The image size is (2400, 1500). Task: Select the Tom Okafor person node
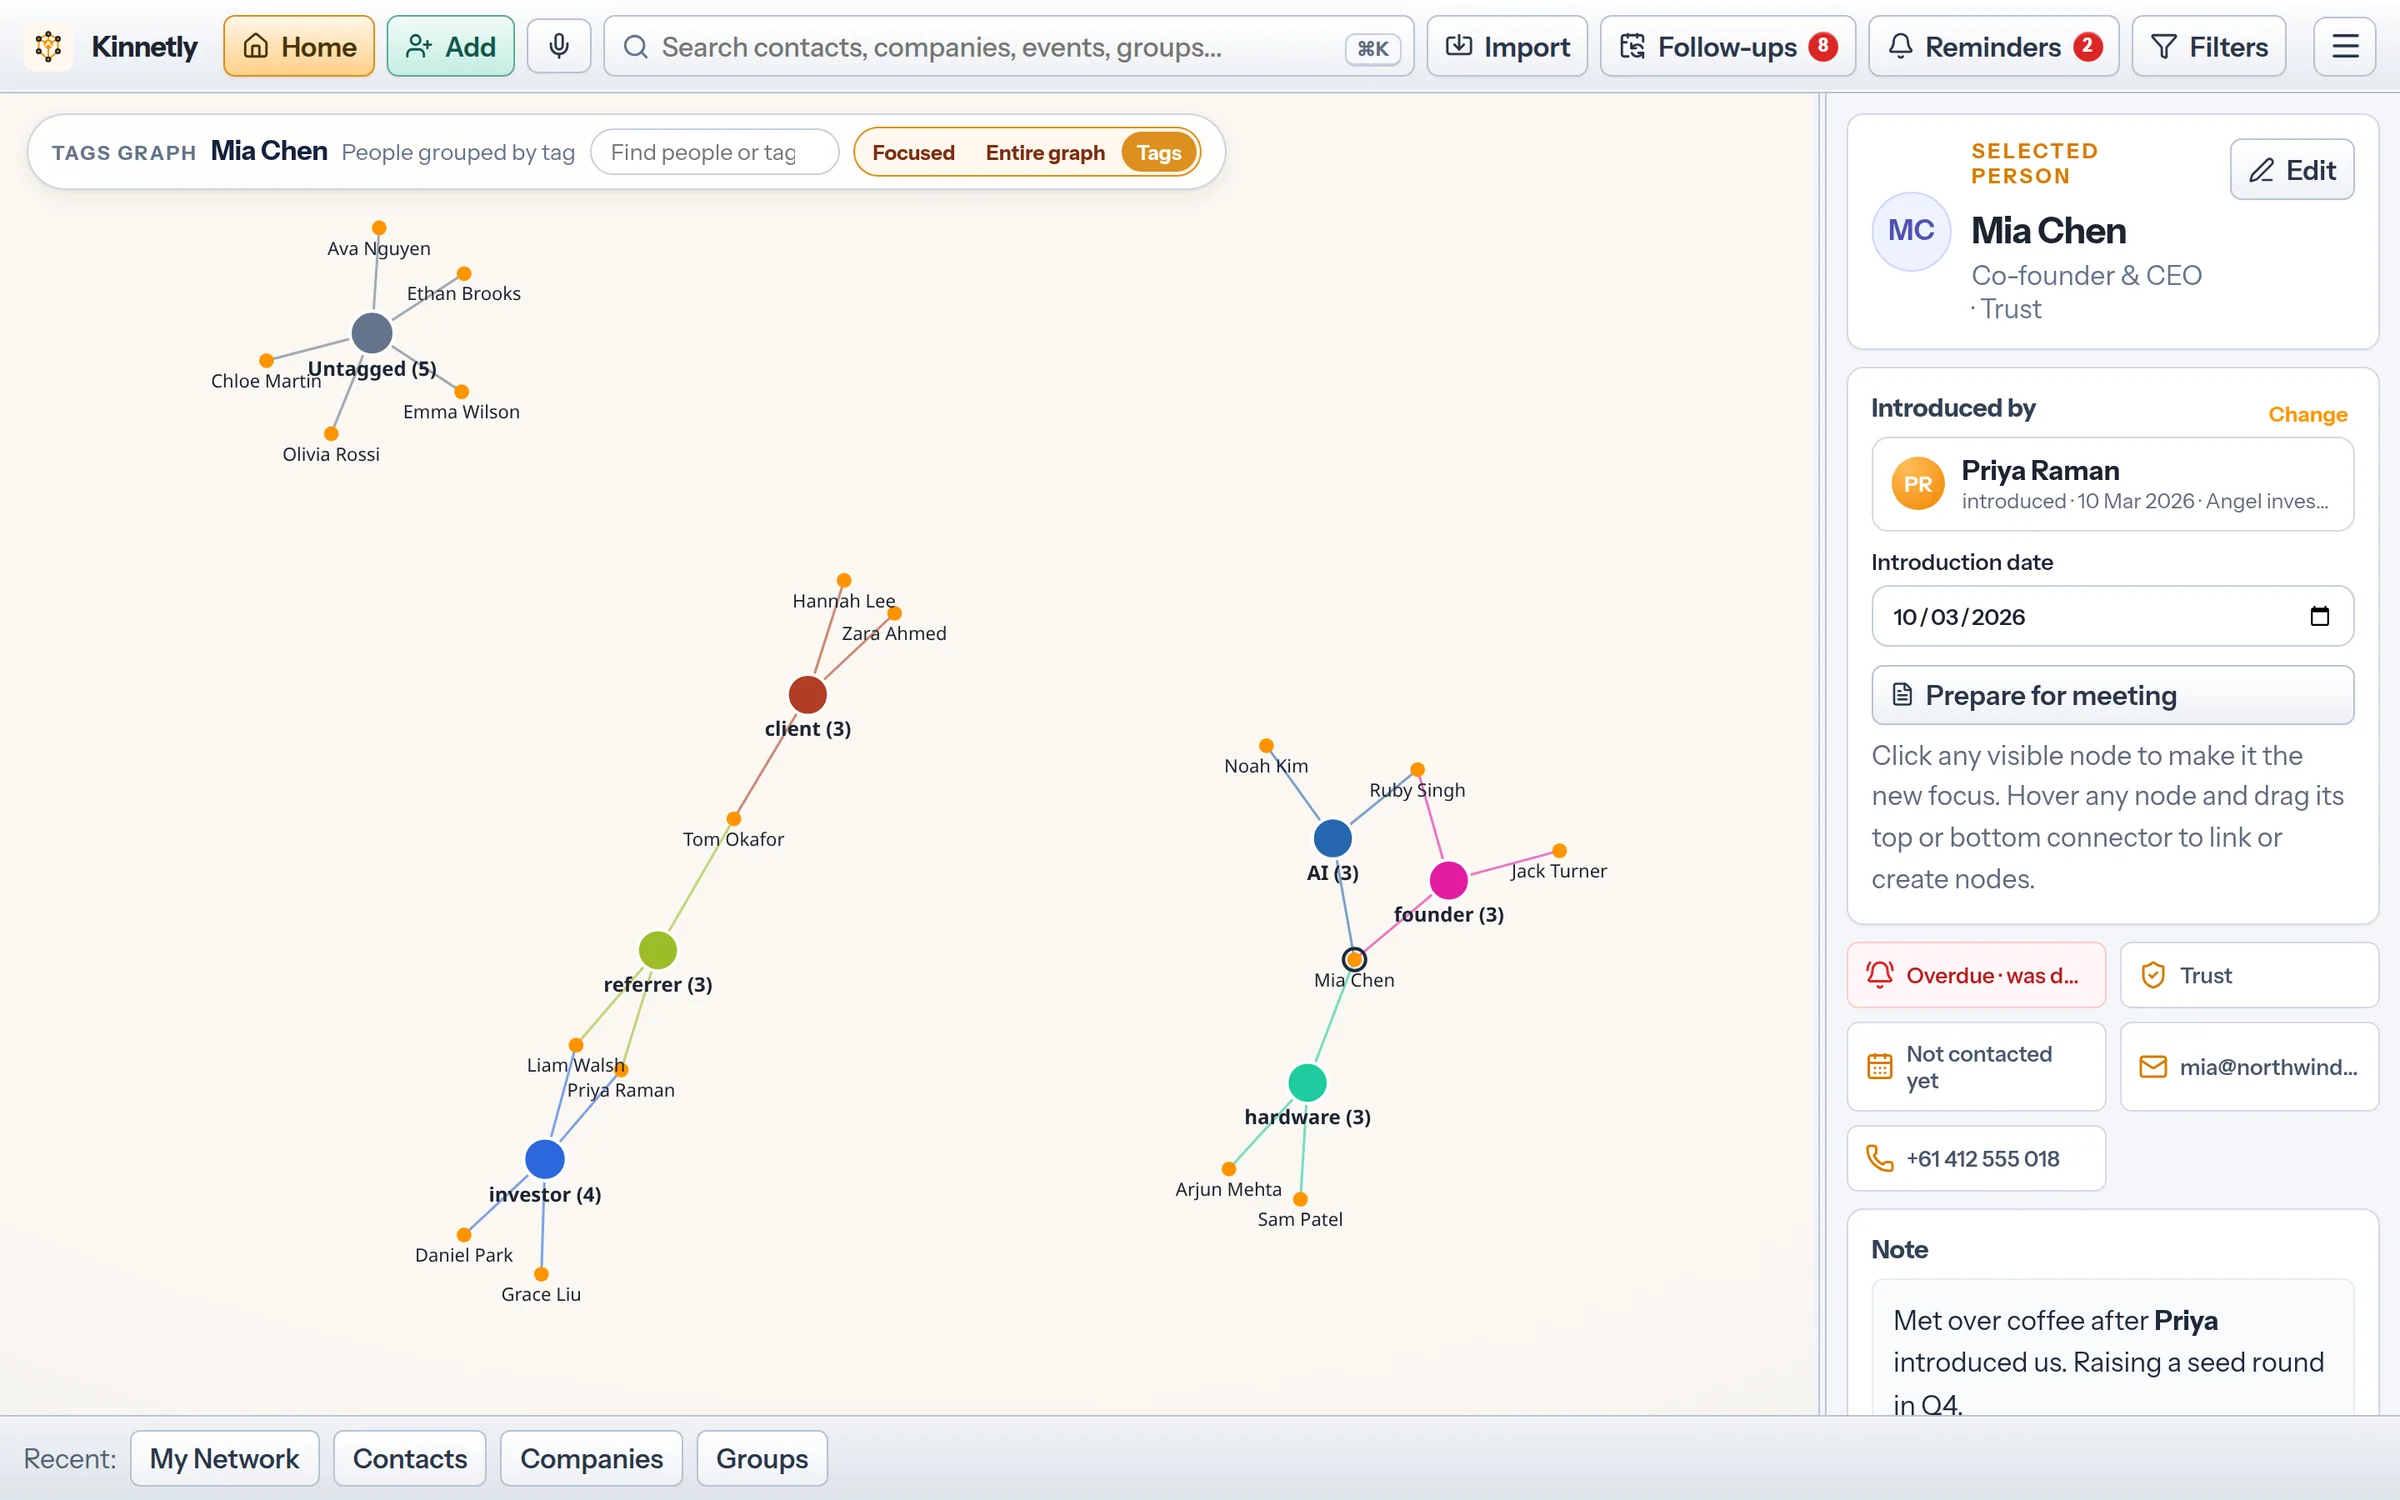pyautogui.click(x=734, y=819)
